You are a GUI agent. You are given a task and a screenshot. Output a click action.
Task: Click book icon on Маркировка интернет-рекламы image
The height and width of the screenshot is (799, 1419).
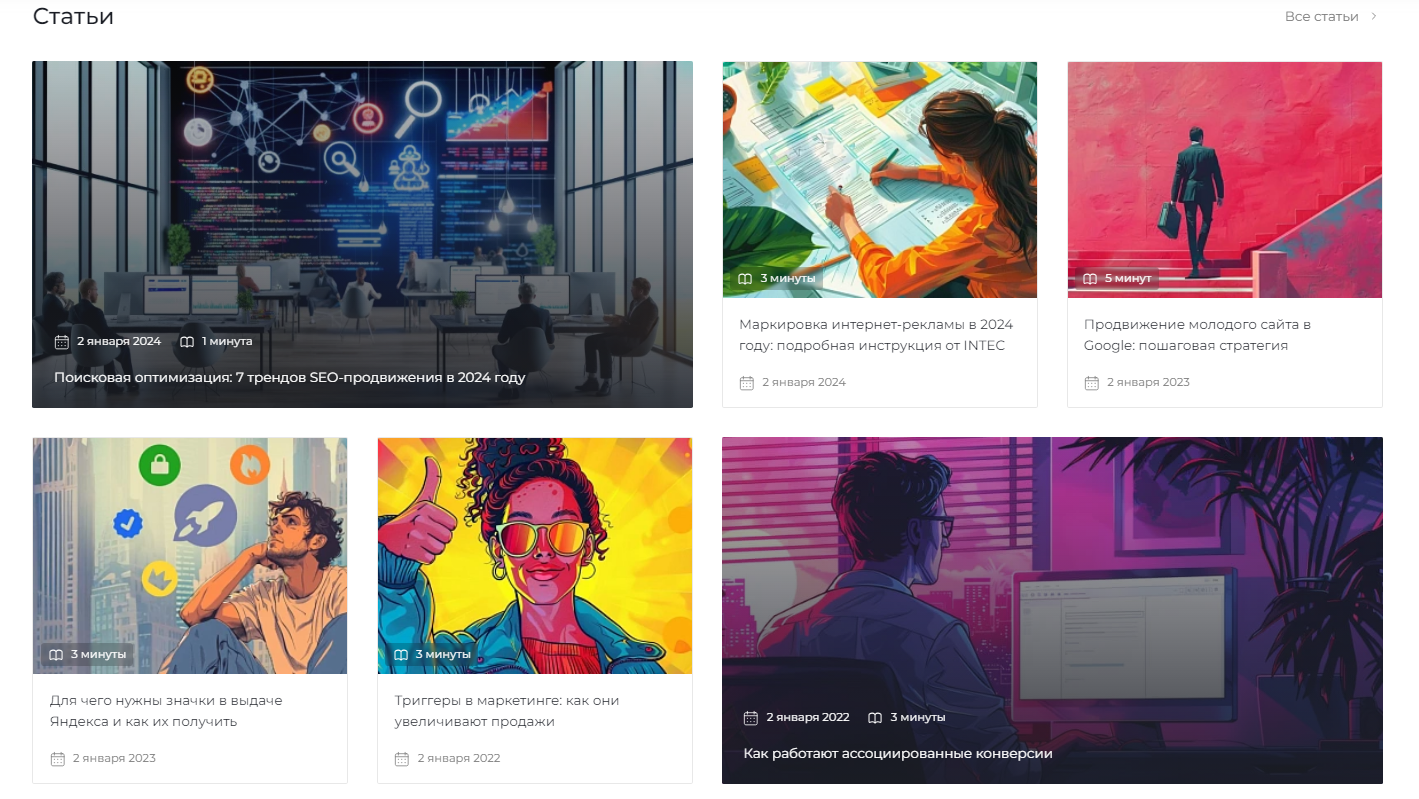[x=745, y=278]
